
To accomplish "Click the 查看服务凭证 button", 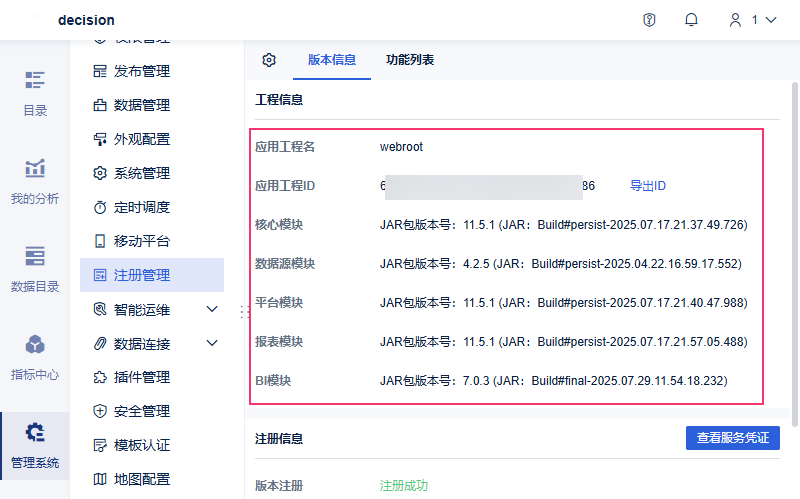I will (733, 438).
